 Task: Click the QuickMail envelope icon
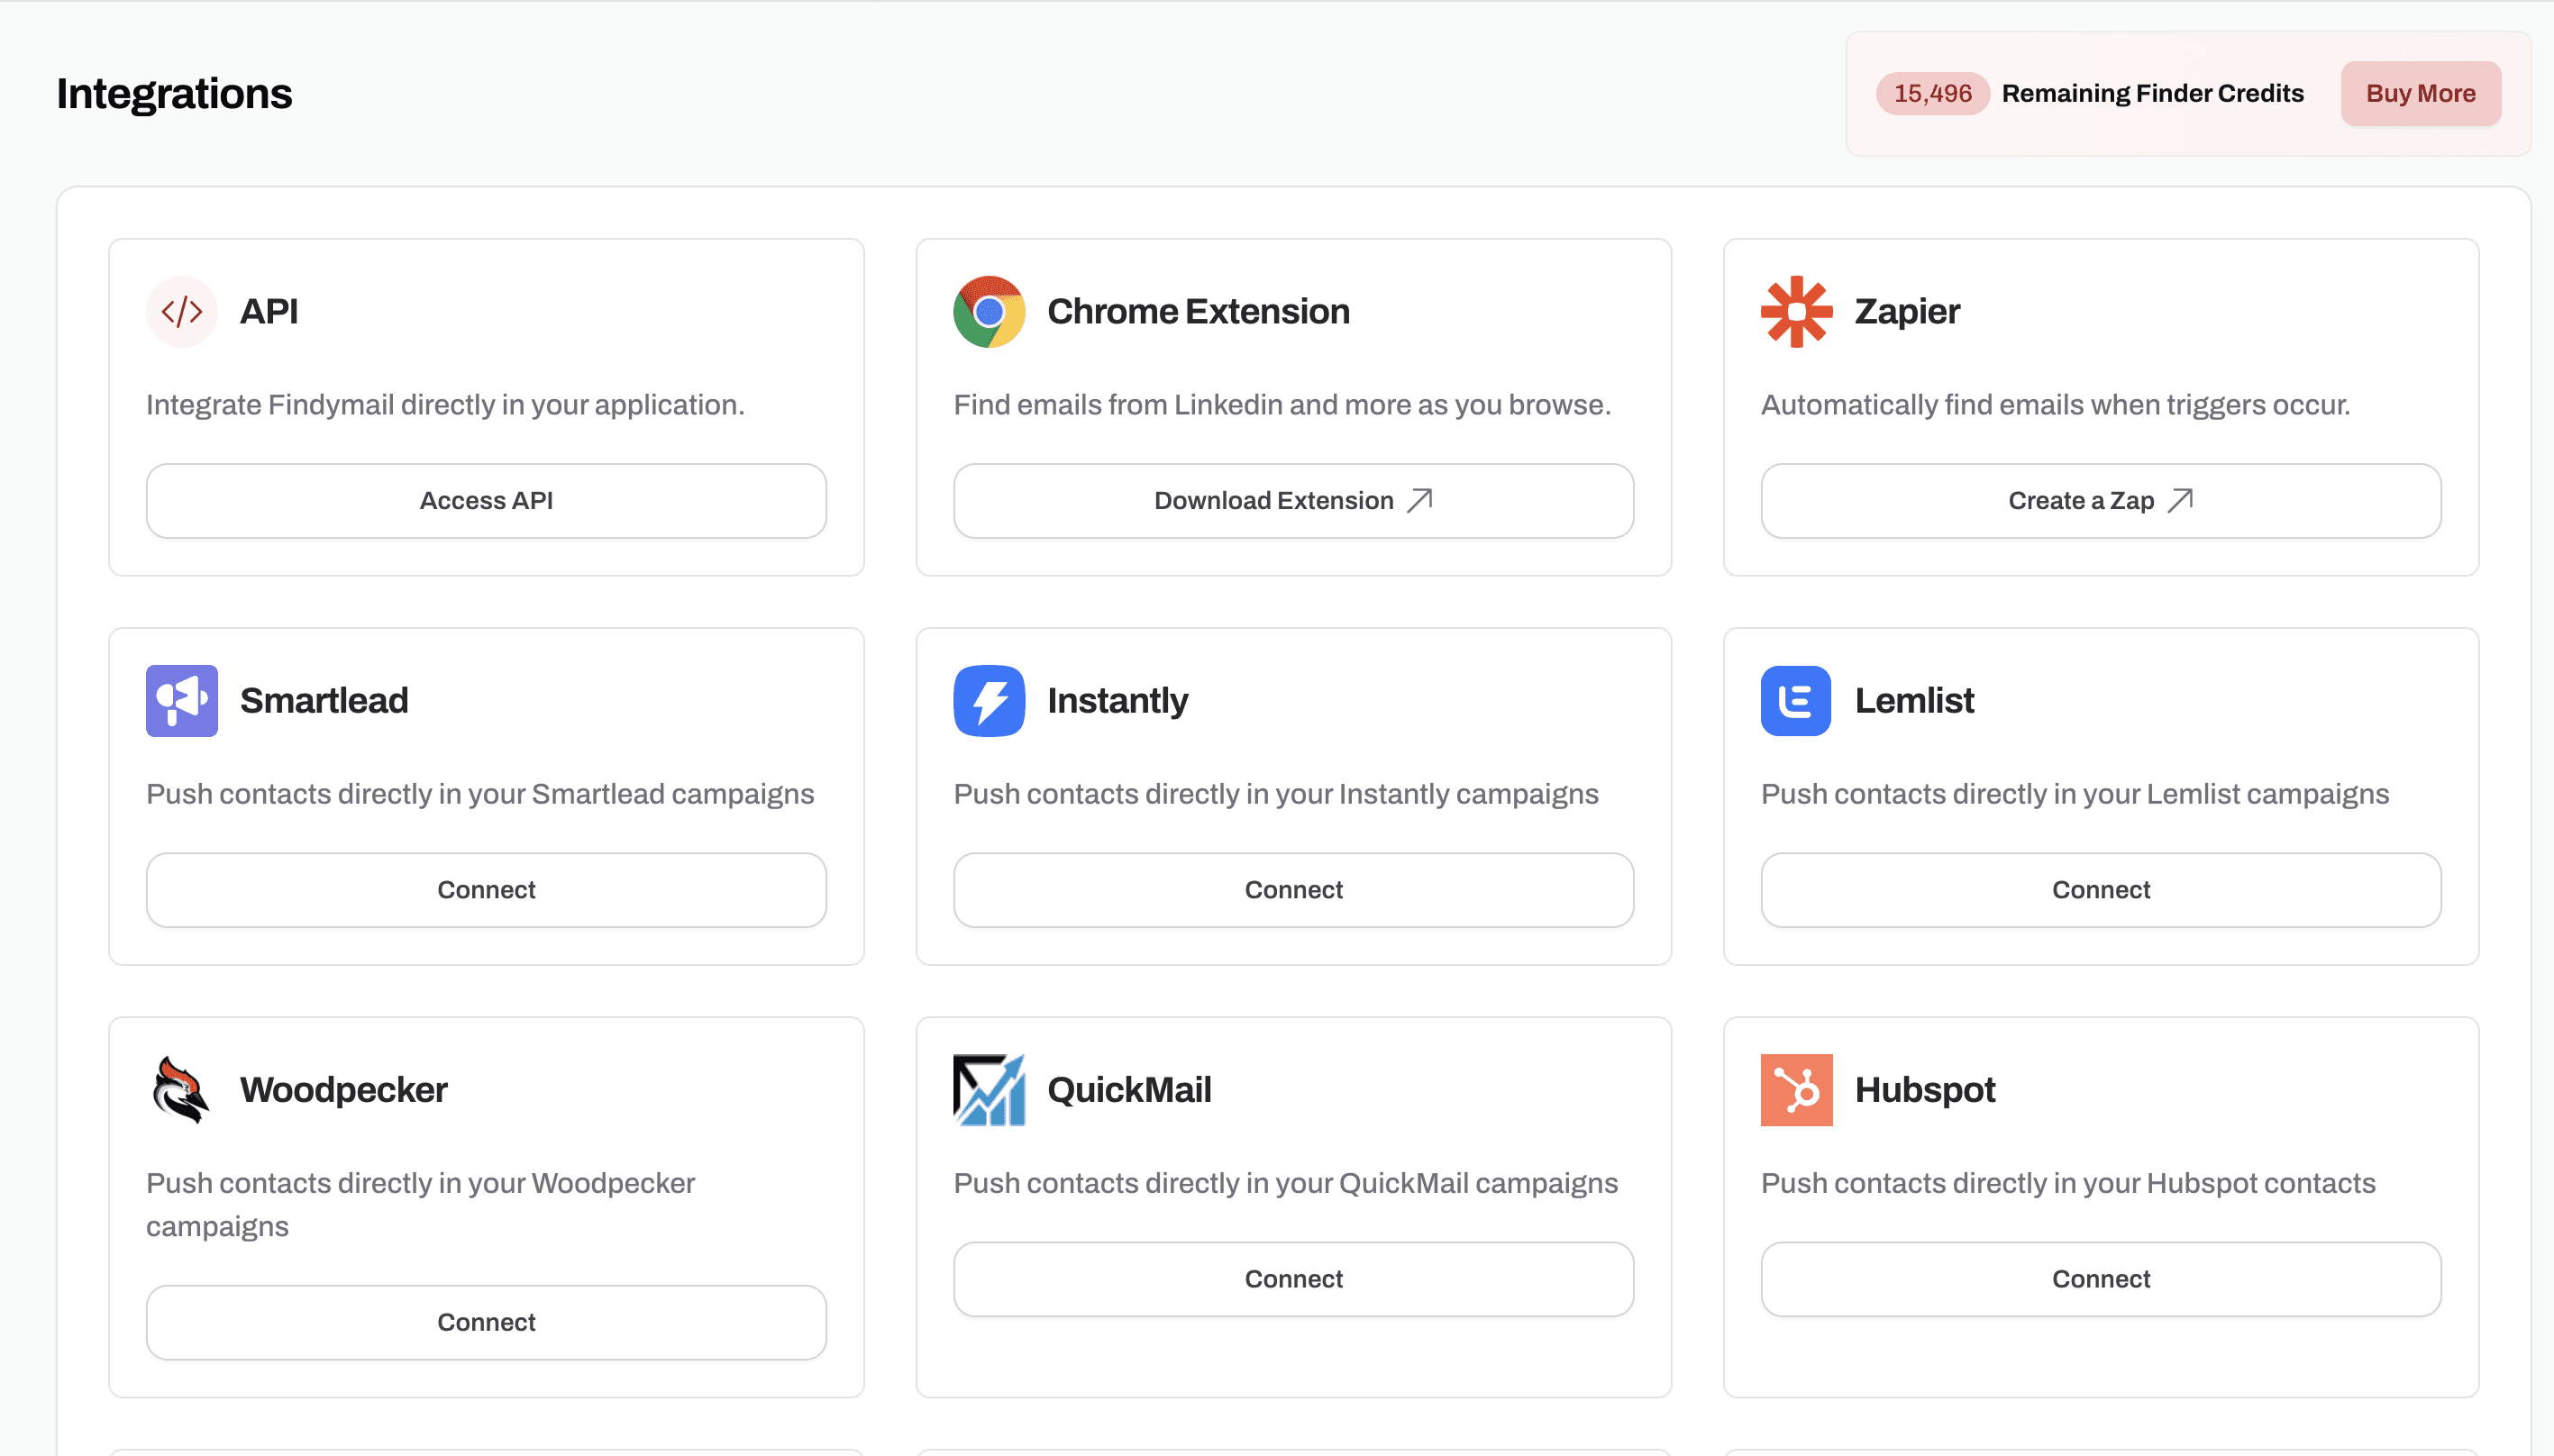[x=989, y=1090]
